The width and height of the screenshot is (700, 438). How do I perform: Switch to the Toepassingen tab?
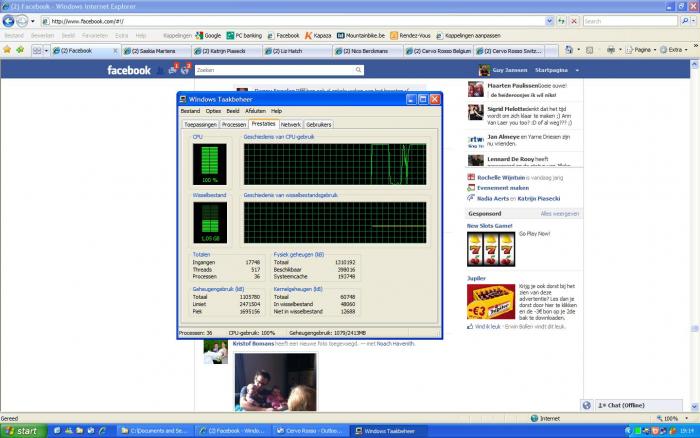(200, 125)
